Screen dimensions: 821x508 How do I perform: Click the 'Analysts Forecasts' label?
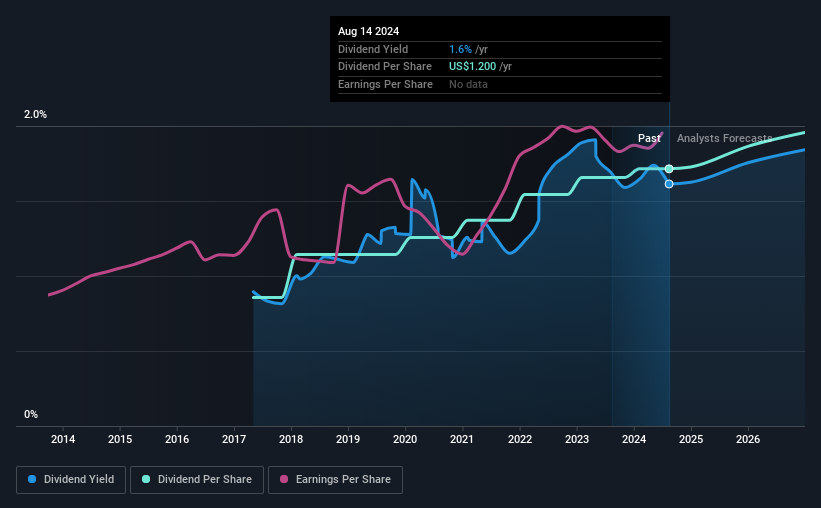[x=724, y=138]
